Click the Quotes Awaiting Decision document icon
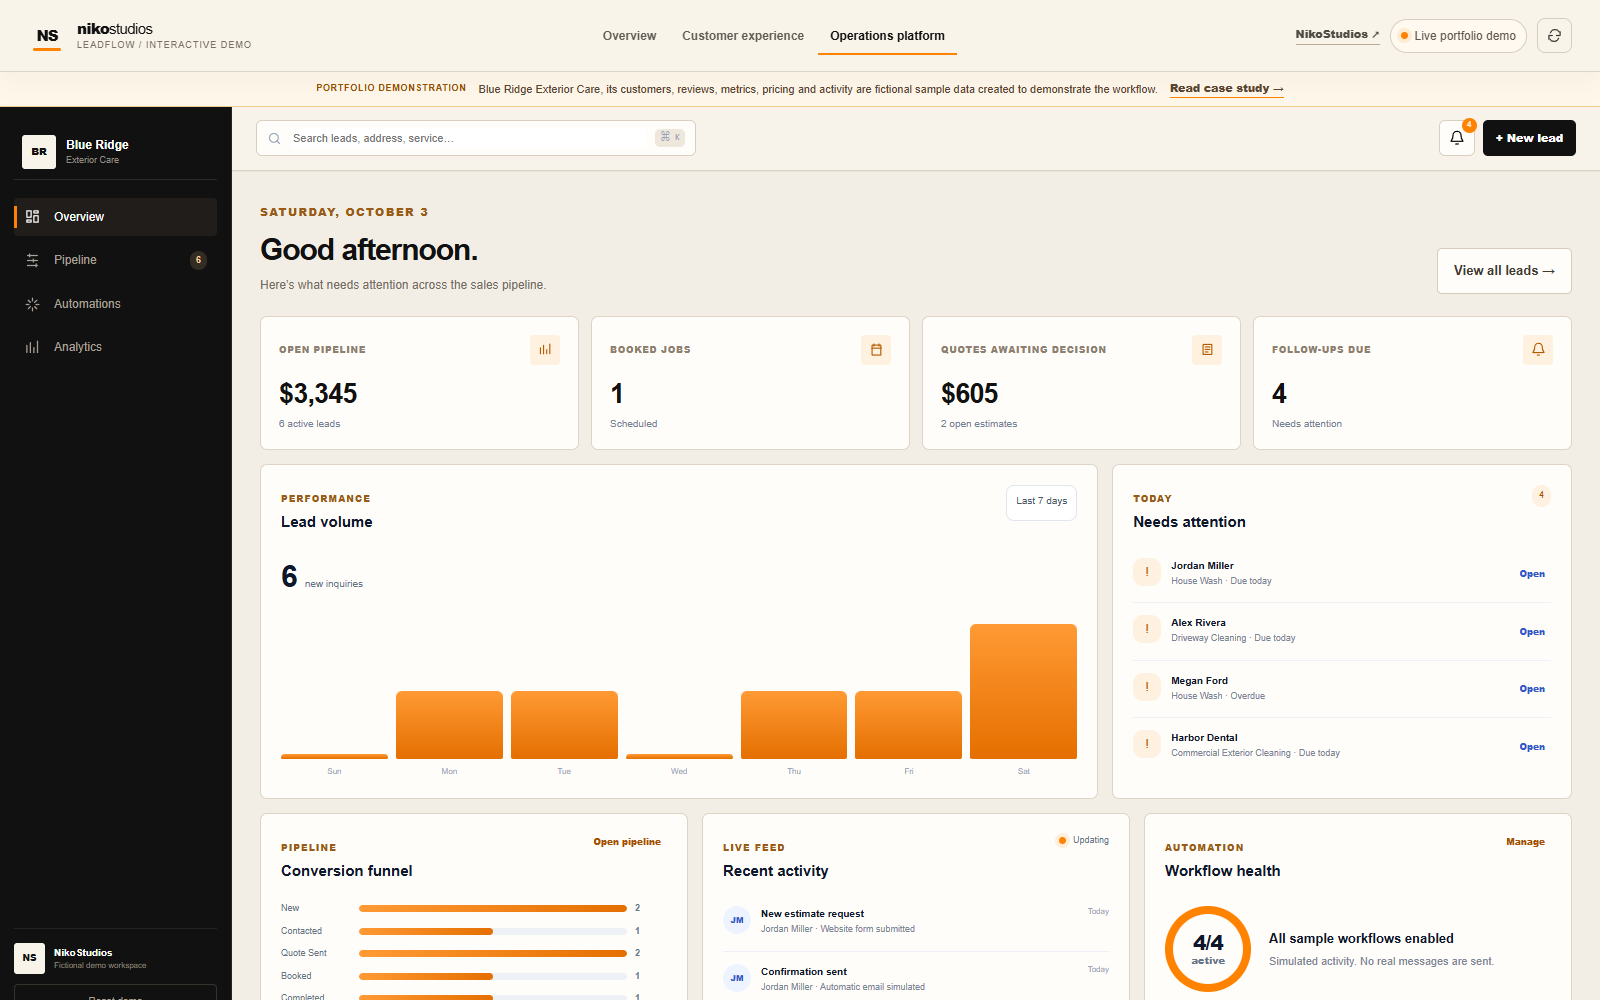The height and width of the screenshot is (1000, 1600). (x=1207, y=350)
